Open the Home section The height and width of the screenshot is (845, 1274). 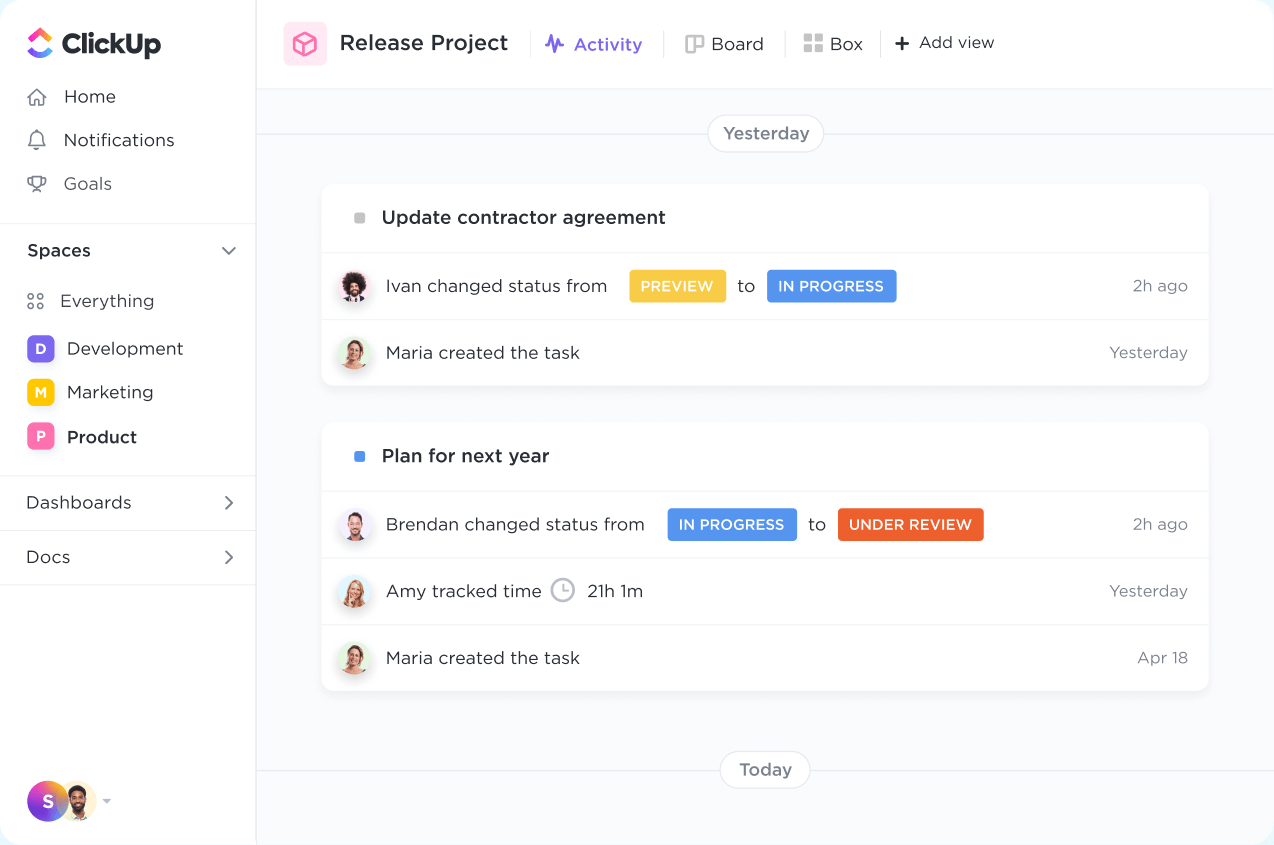(90, 96)
